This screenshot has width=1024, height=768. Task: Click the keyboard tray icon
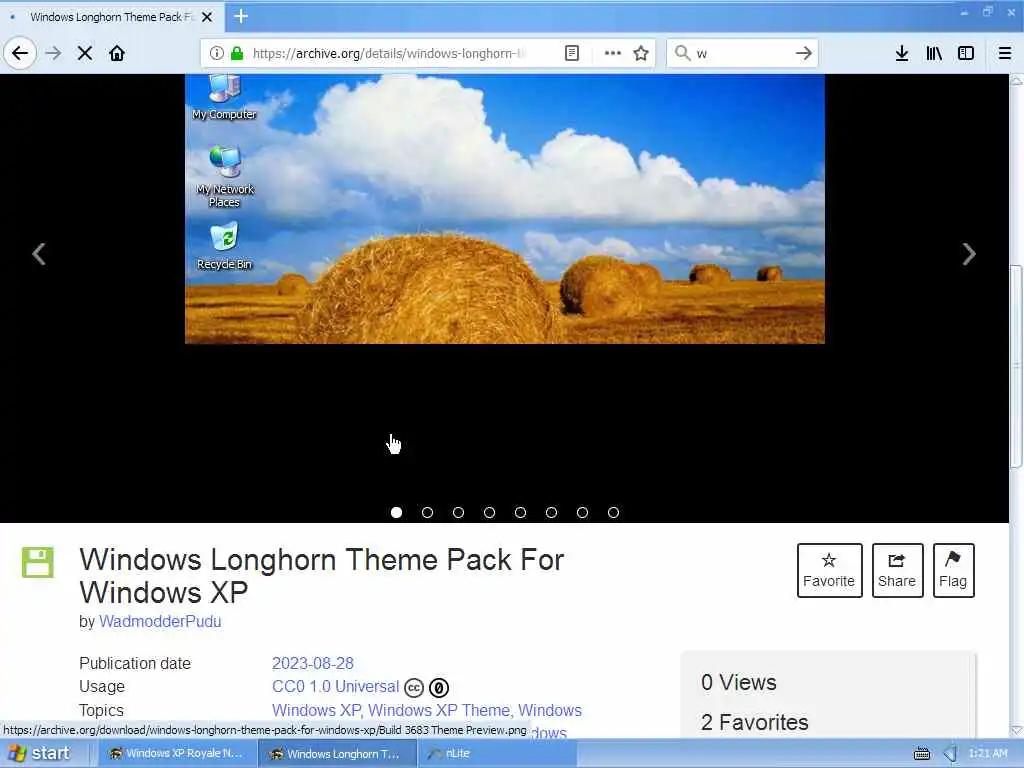(921, 754)
